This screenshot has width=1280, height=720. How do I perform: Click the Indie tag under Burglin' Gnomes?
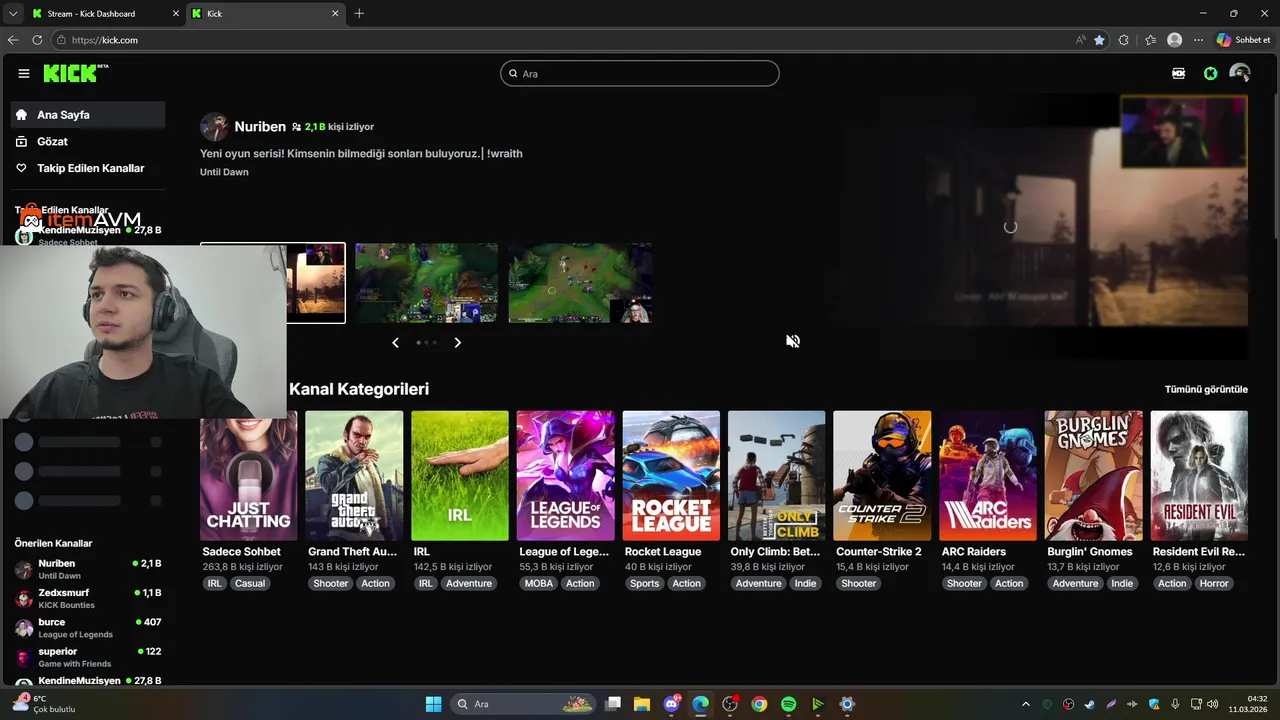coord(1123,583)
